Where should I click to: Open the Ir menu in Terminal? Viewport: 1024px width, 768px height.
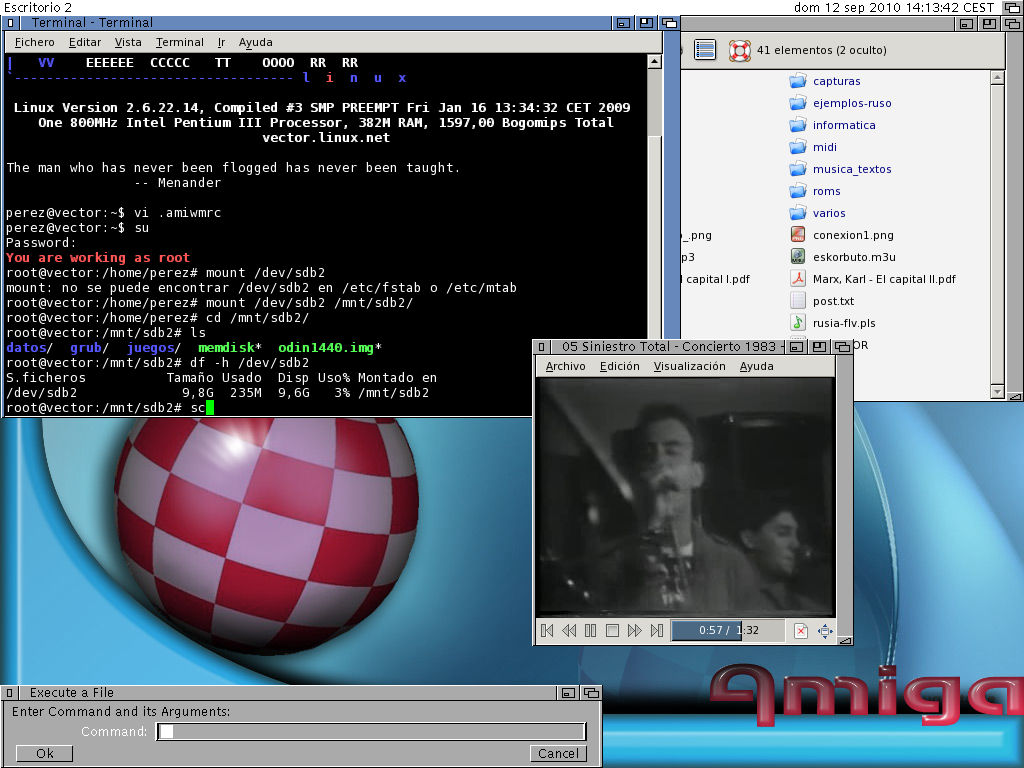tap(221, 42)
